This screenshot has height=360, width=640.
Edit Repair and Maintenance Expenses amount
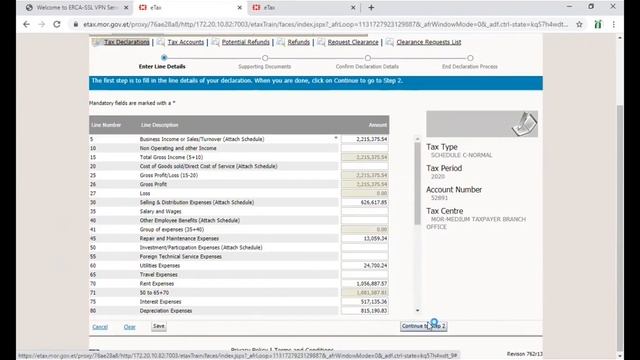pyautogui.click(x=365, y=238)
